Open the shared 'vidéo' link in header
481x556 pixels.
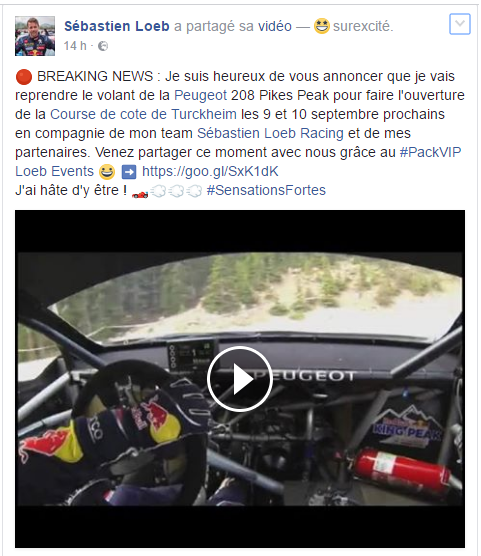275,26
